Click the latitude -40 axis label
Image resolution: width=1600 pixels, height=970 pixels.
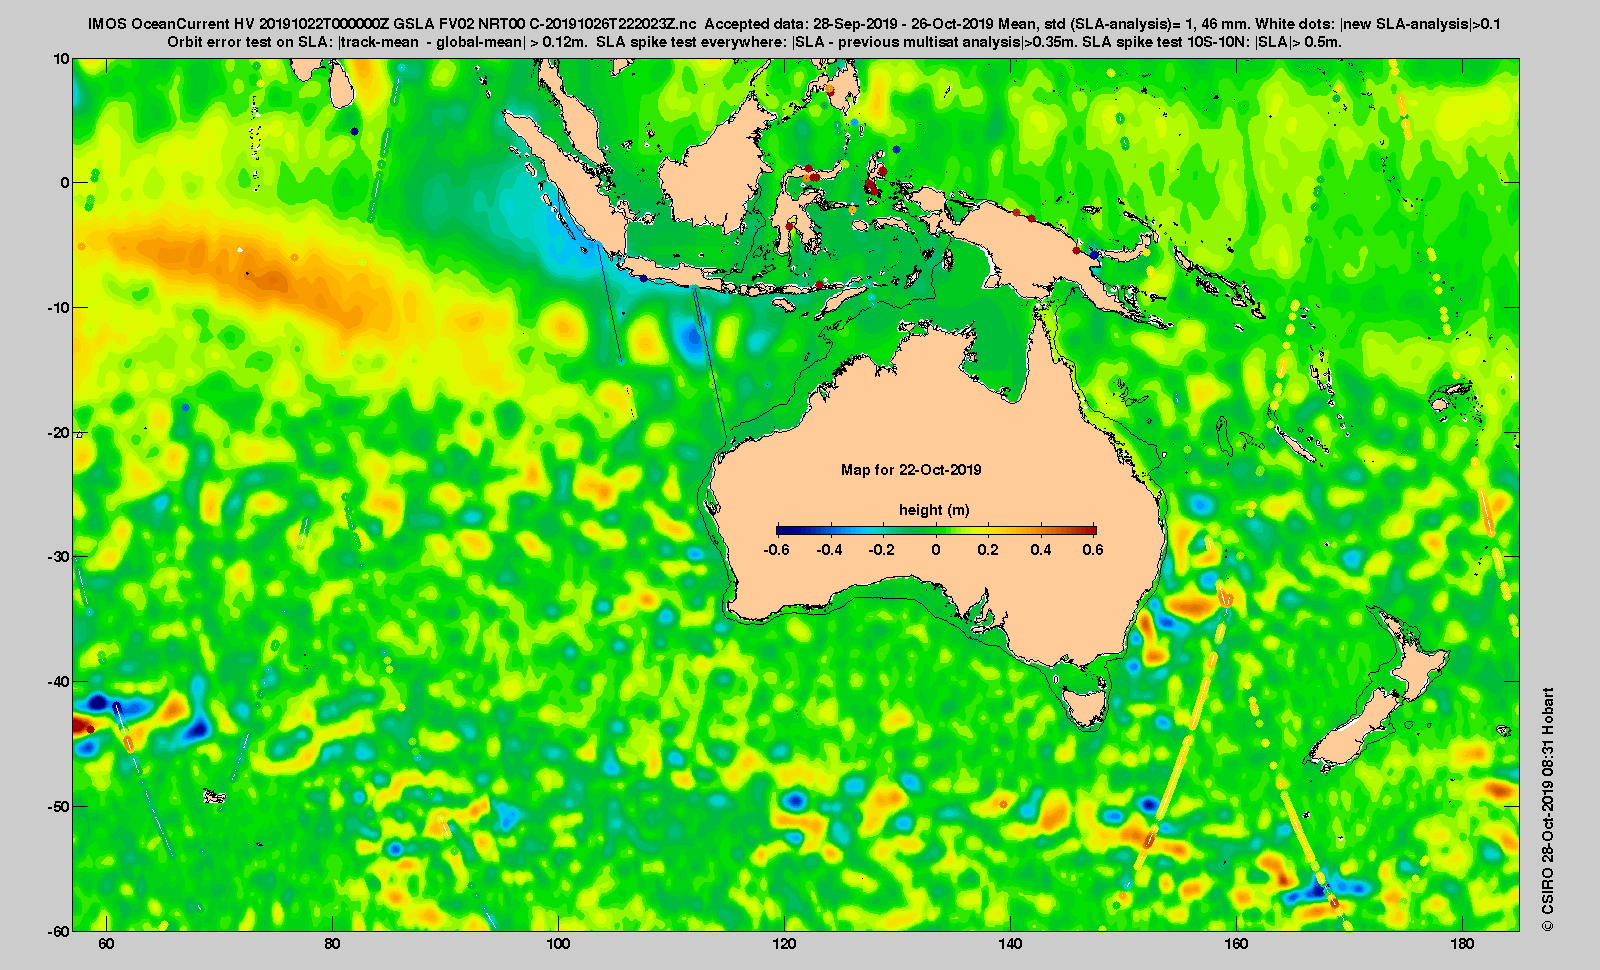(58, 682)
